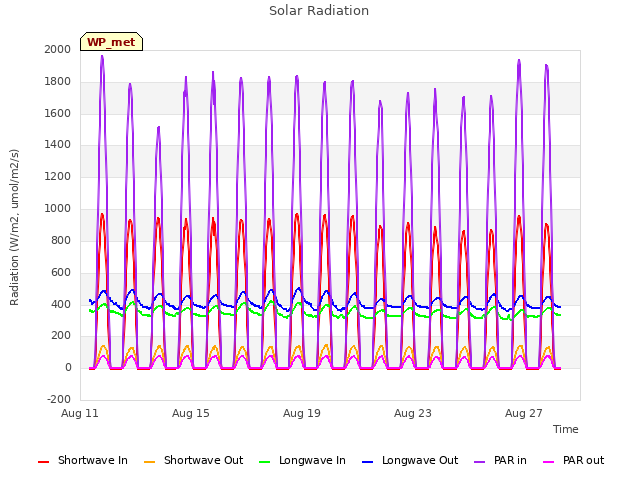Click the 400 y-axis tick label
640x480 pixels.
(x=61, y=304)
